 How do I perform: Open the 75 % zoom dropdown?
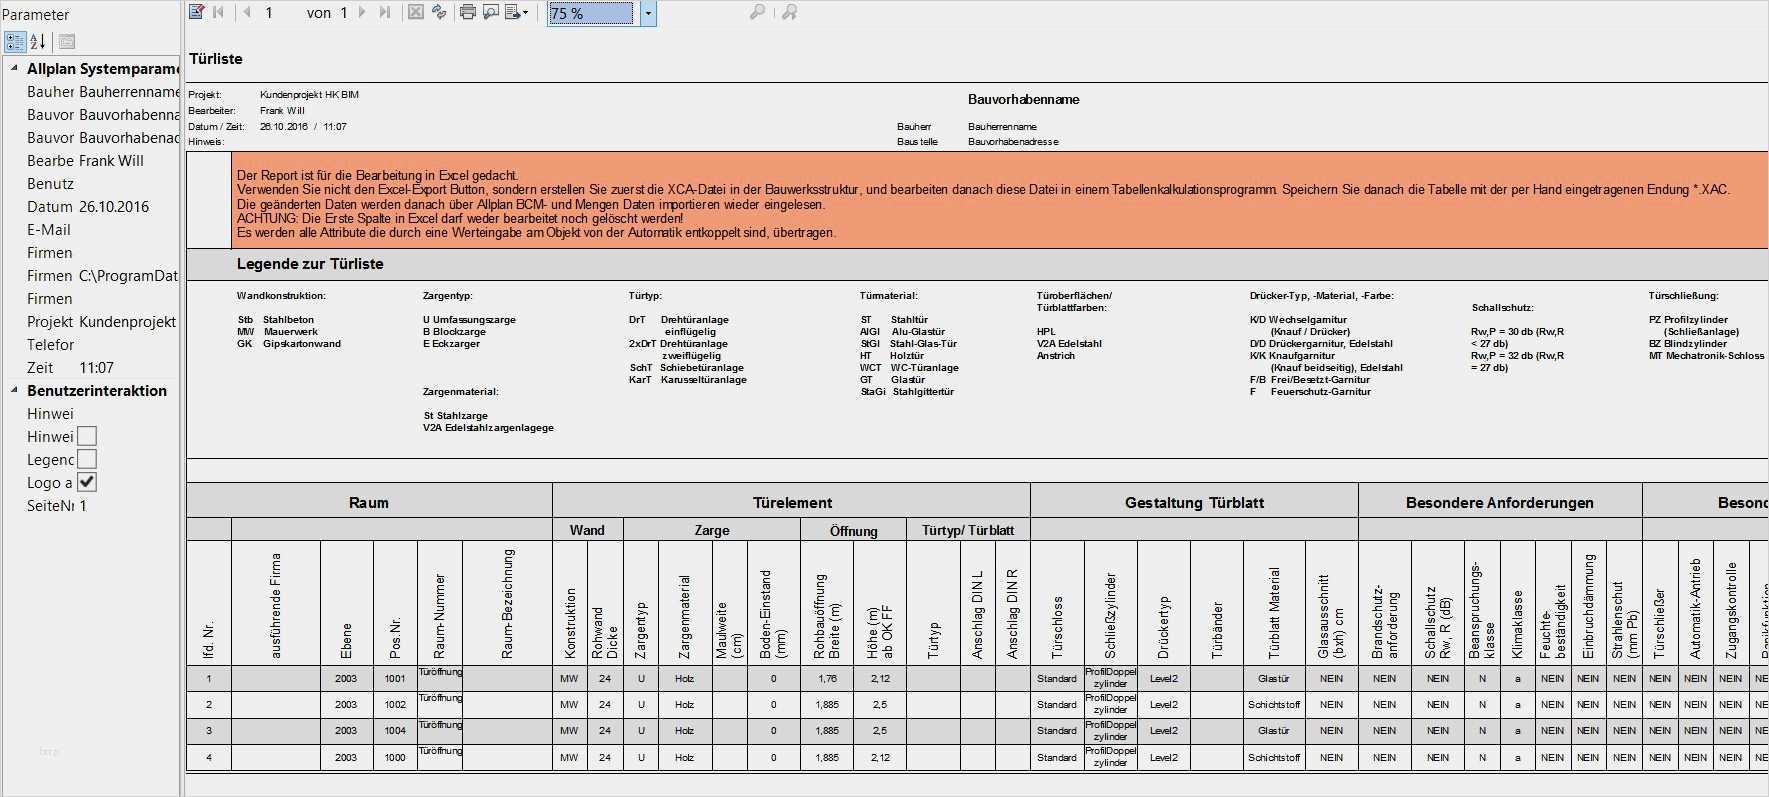click(x=648, y=13)
